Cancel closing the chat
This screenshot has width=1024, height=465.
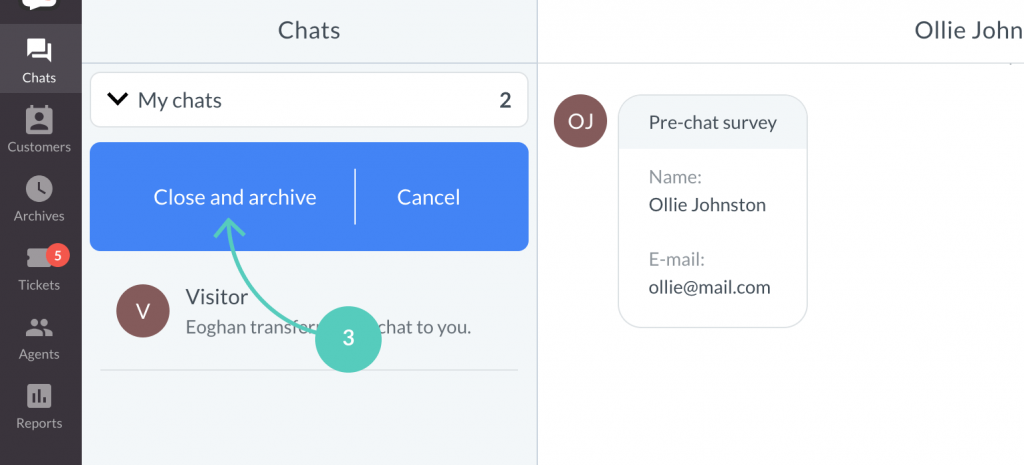coord(428,197)
